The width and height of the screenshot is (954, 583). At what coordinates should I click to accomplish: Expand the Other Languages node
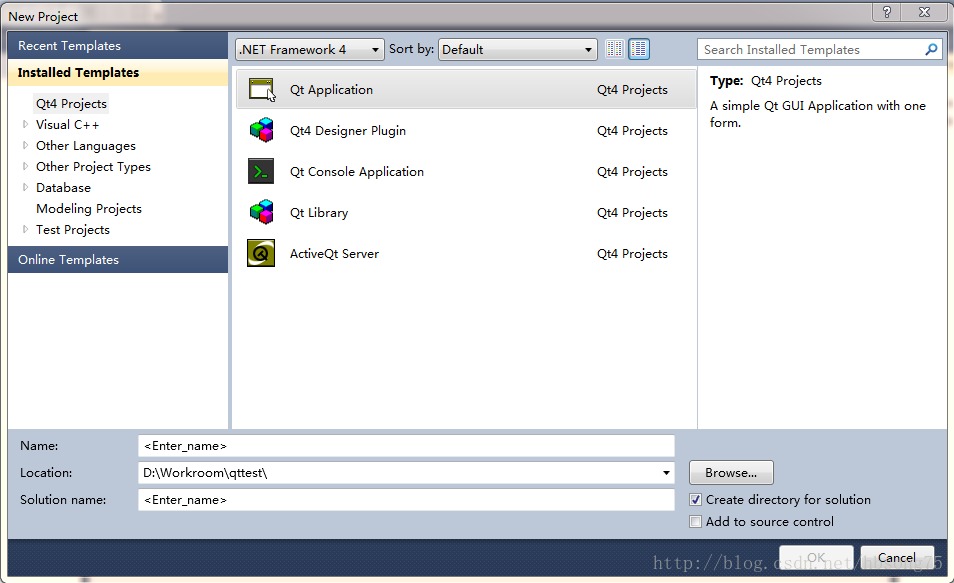26,145
